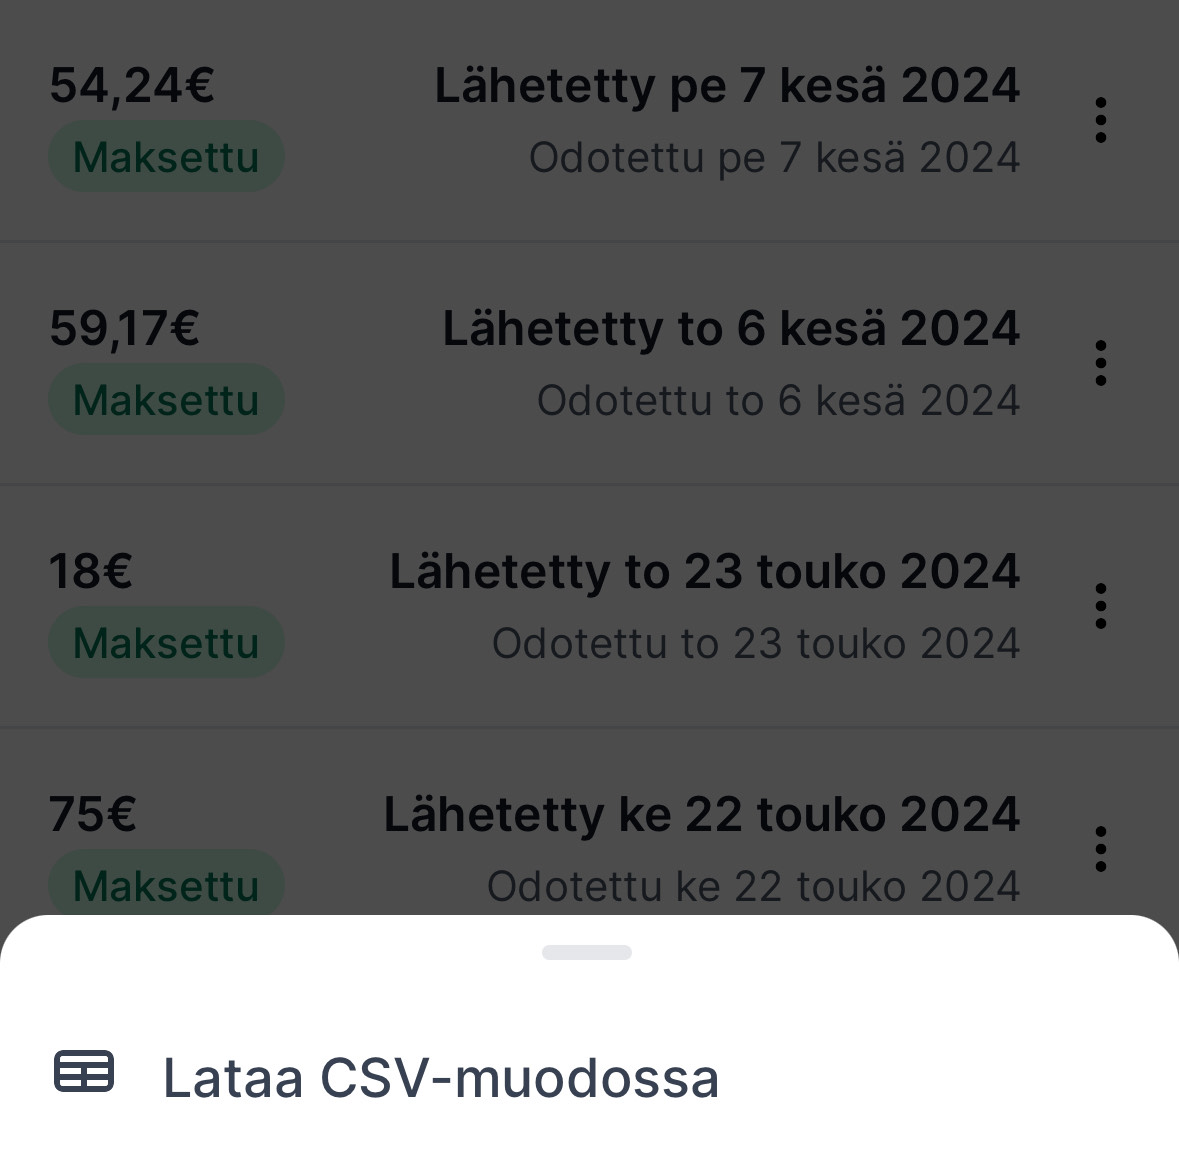This screenshot has height=1173, width=1179.
Task: Select the 54,24€ amount
Action: pos(132,86)
